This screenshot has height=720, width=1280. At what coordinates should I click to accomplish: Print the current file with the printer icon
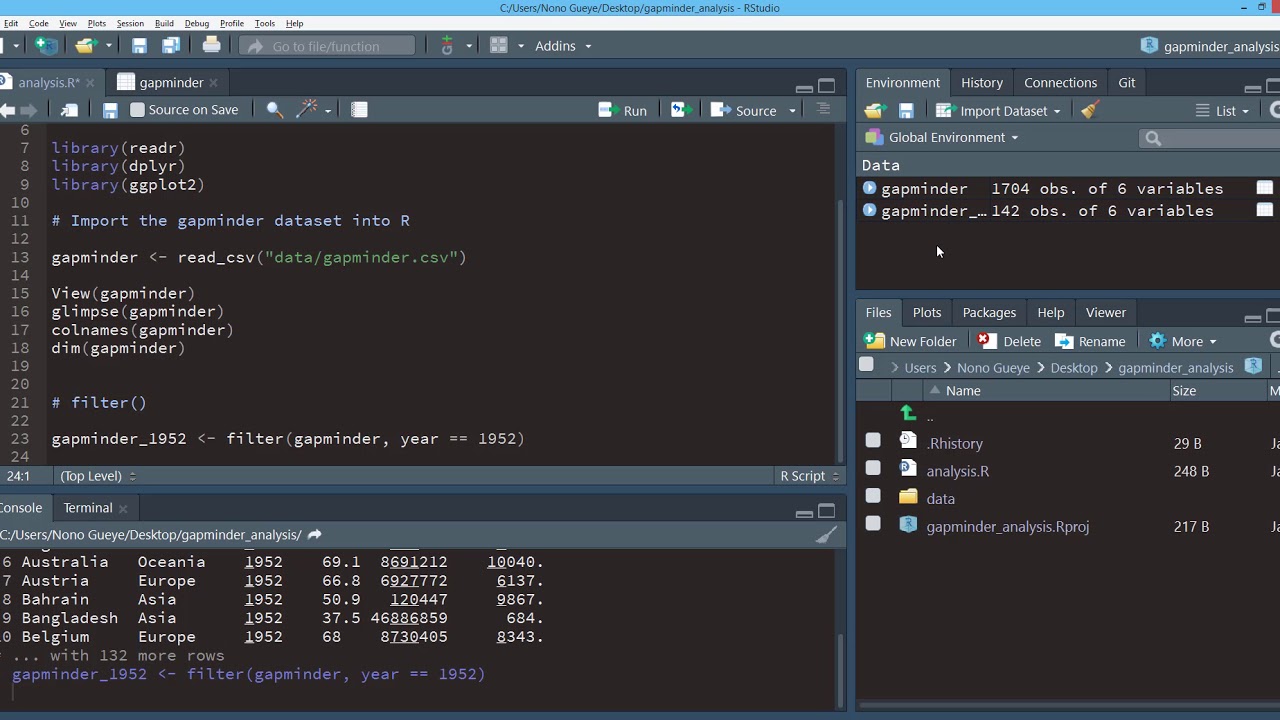(x=211, y=45)
